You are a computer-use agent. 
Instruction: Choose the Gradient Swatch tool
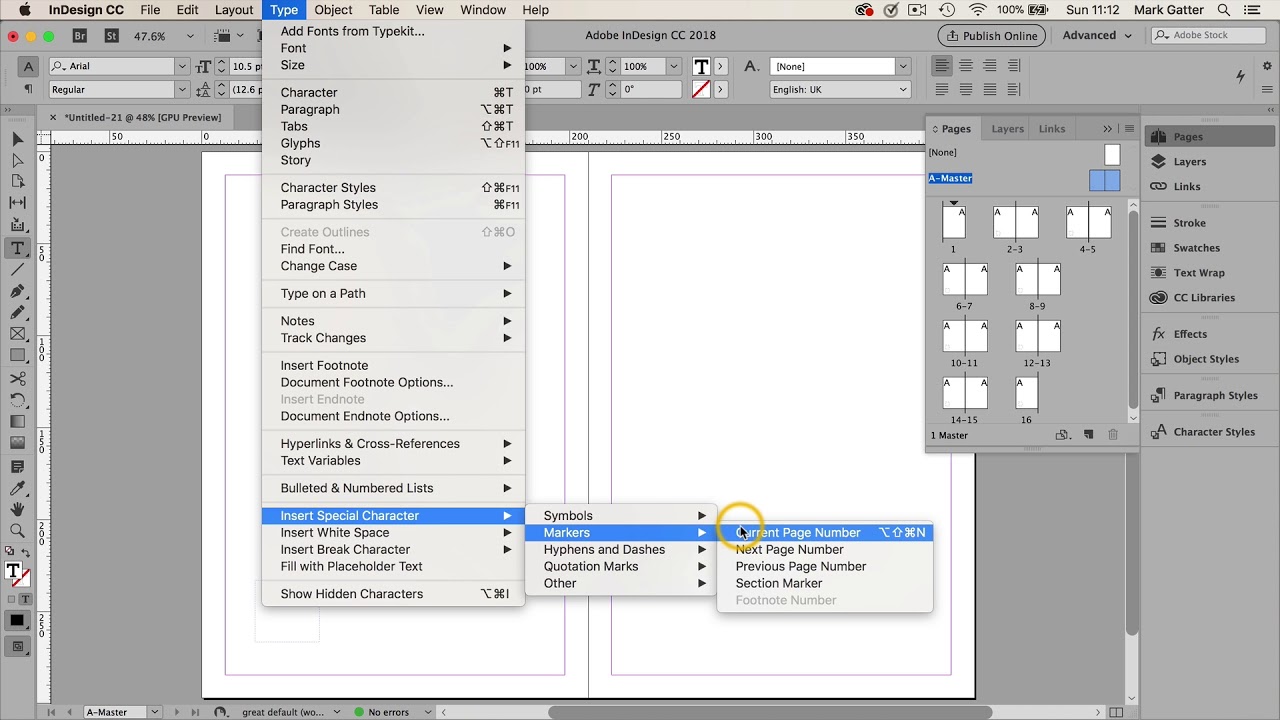click(17, 422)
